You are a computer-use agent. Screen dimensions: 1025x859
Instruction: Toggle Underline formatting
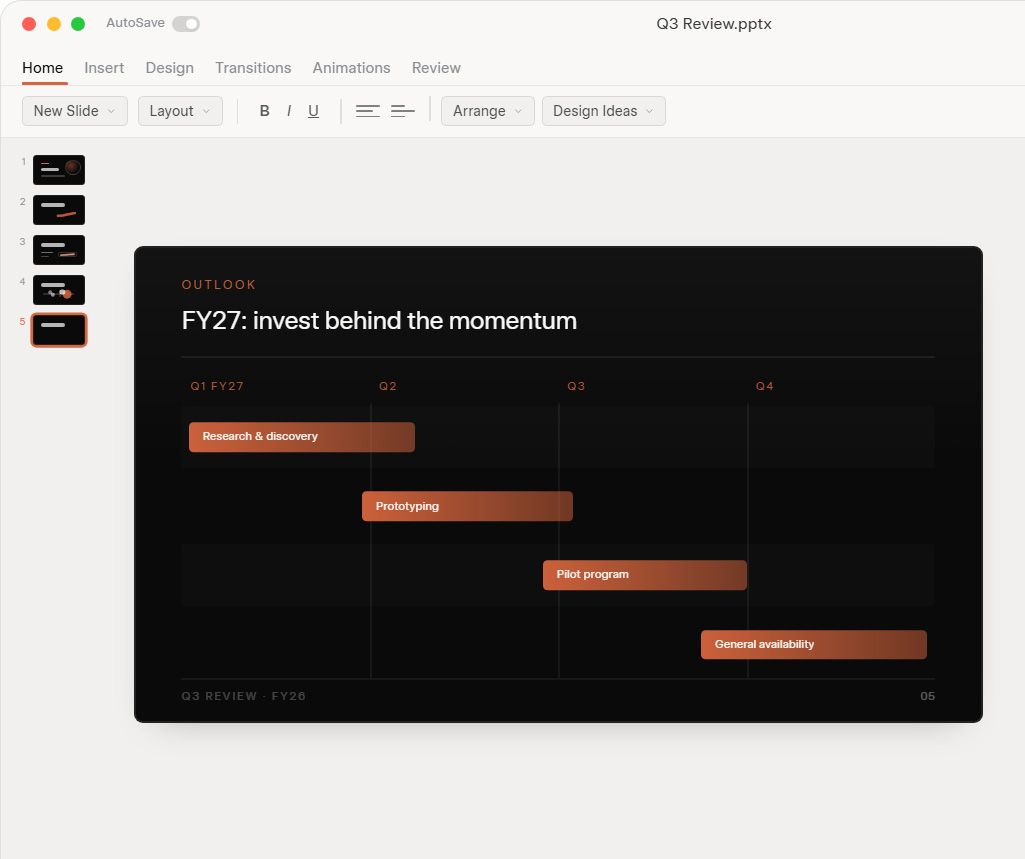[x=313, y=111]
